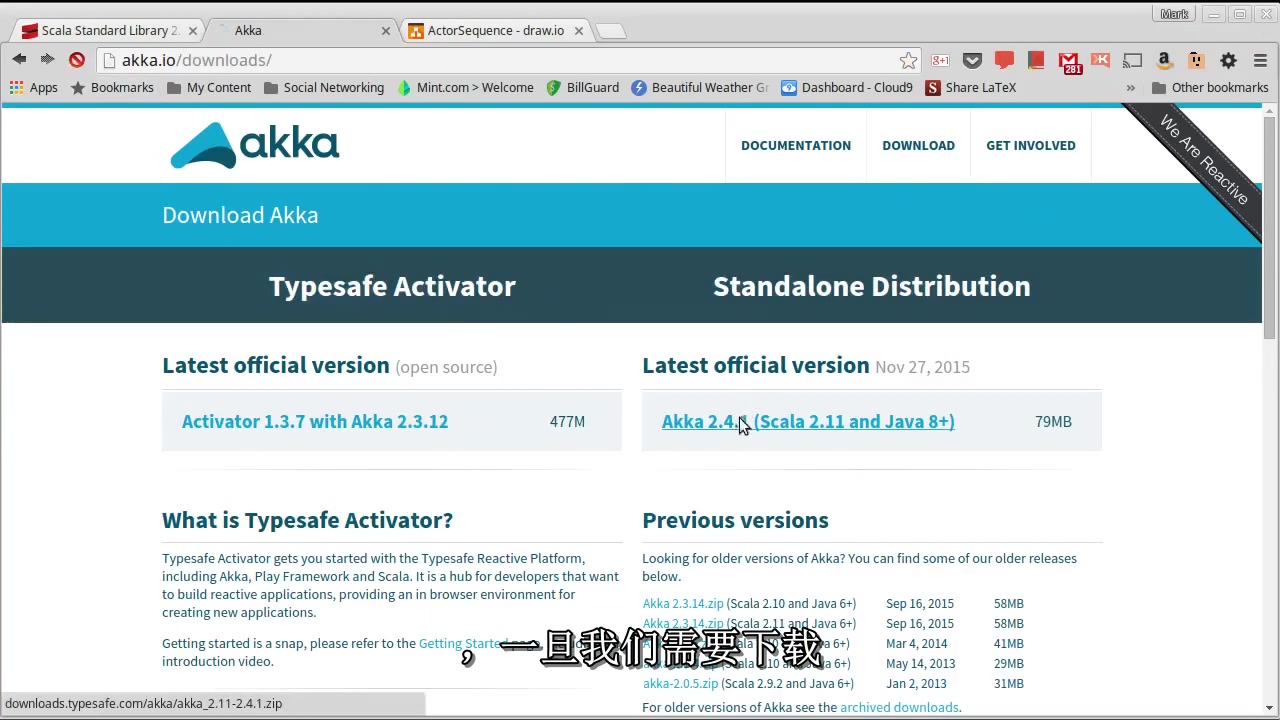Click the Download Akka banner title
The width and height of the screenshot is (1280, 720).
[240, 215]
